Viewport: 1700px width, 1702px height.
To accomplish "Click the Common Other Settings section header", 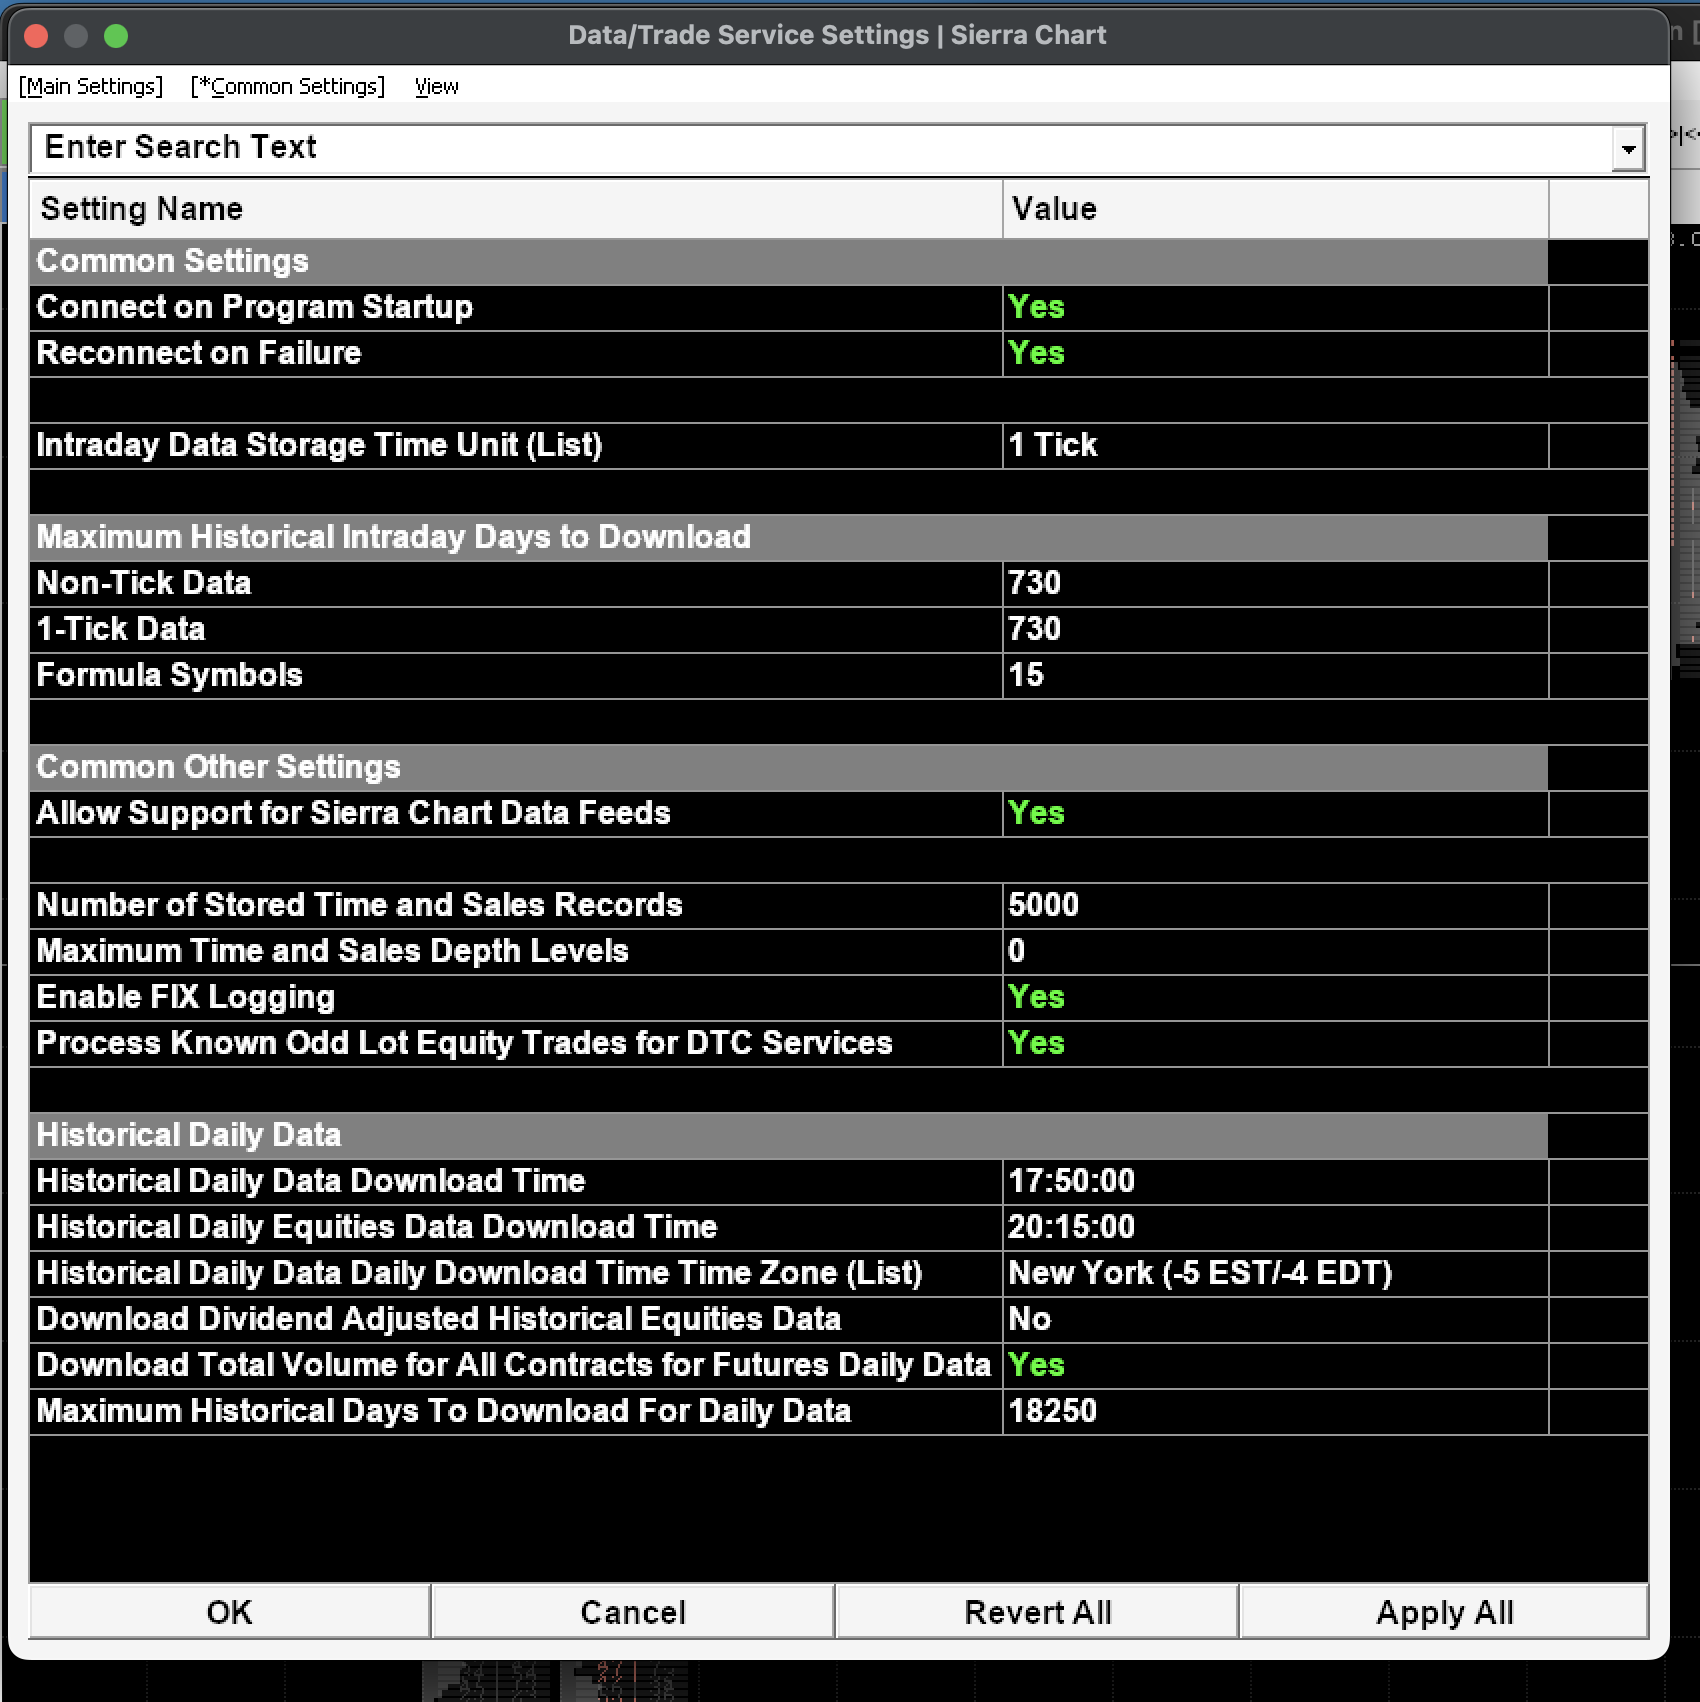I will (x=789, y=768).
